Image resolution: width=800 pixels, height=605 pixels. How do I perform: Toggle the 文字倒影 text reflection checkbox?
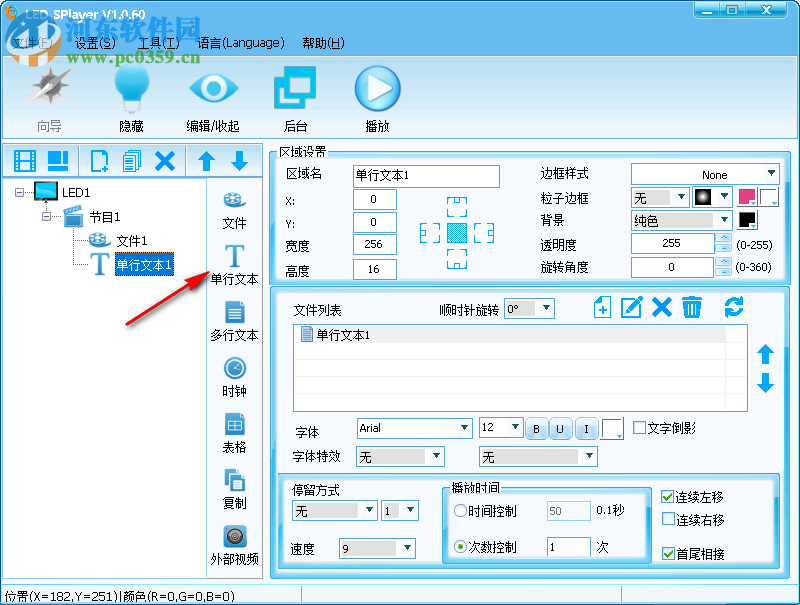(639, 427)
